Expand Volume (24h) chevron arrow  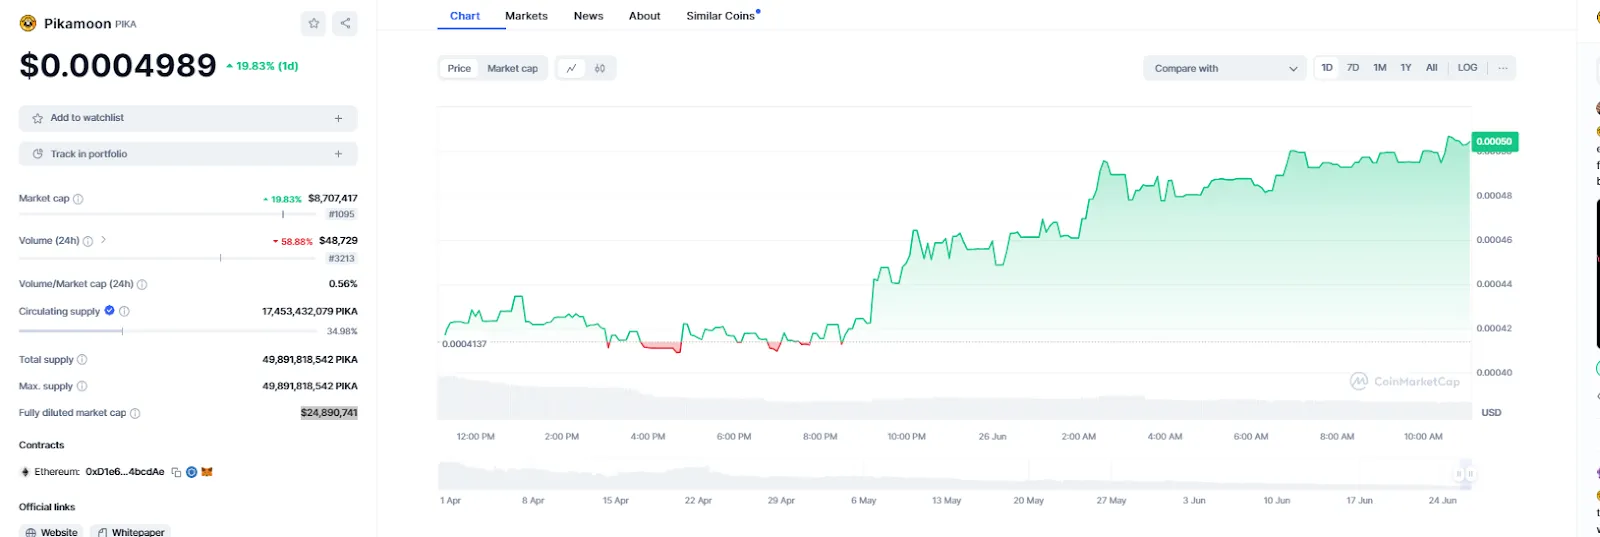coord(103,240)
